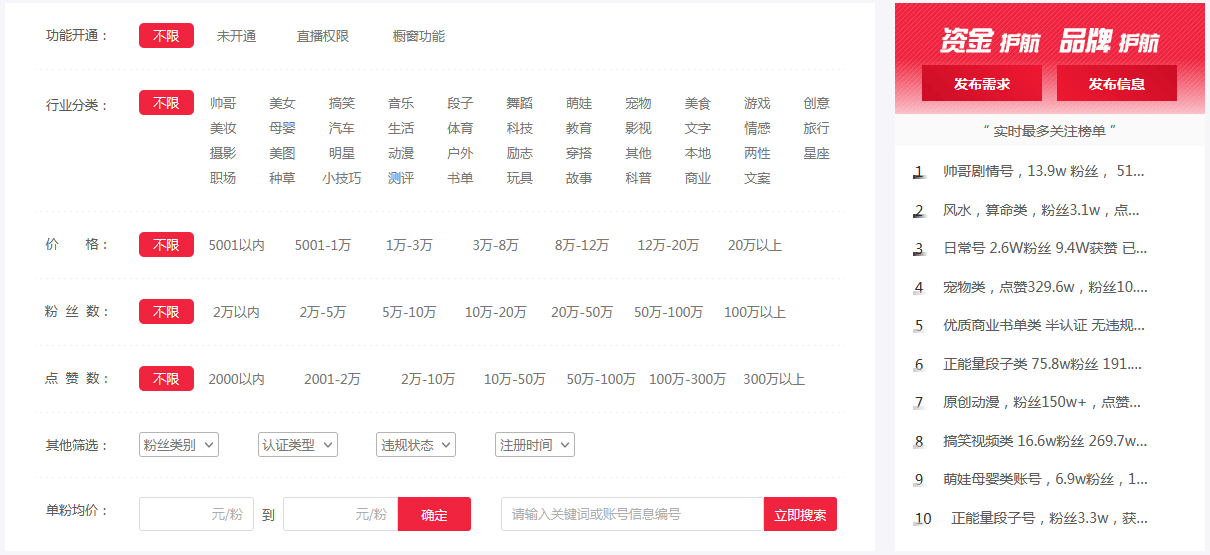Filter followers to 50万-100万
The height and width of the screenshot is (555, 1210).
(x=668, y=312)
